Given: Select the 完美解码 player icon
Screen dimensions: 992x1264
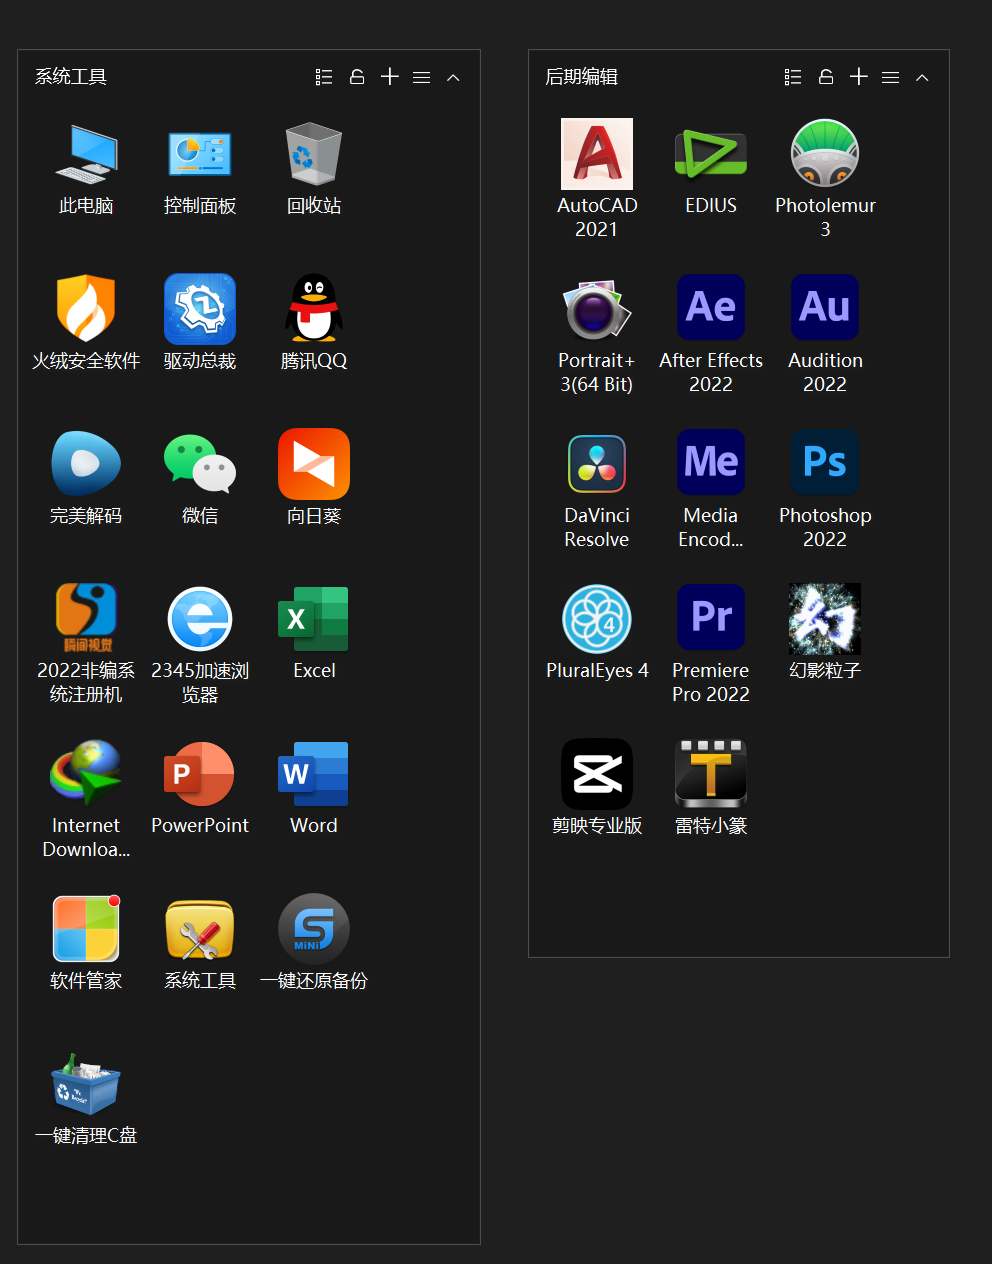Looking at the screenshot, I should tap(86, 464).
